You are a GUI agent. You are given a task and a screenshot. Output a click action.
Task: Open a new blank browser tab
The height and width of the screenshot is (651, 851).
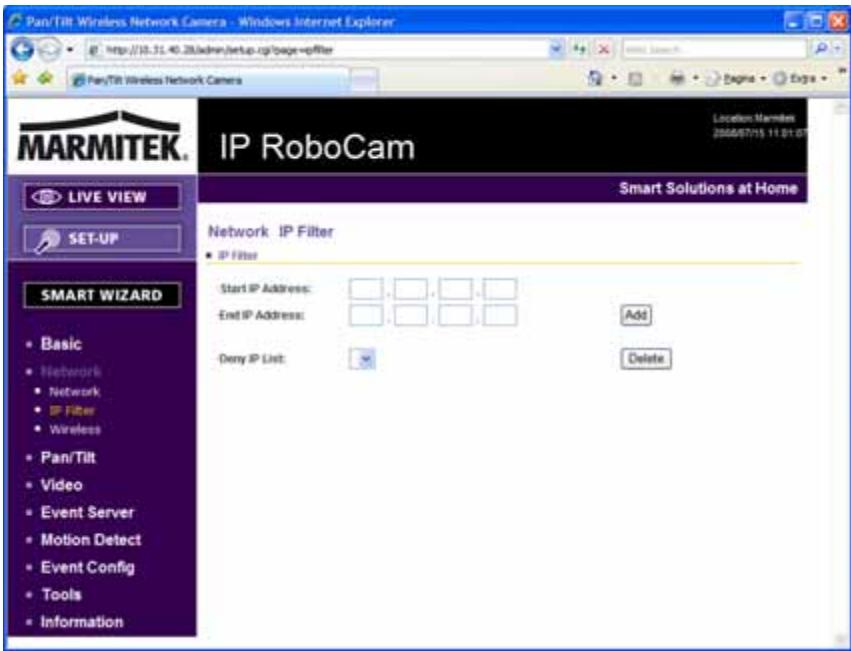tap(363, 81)
